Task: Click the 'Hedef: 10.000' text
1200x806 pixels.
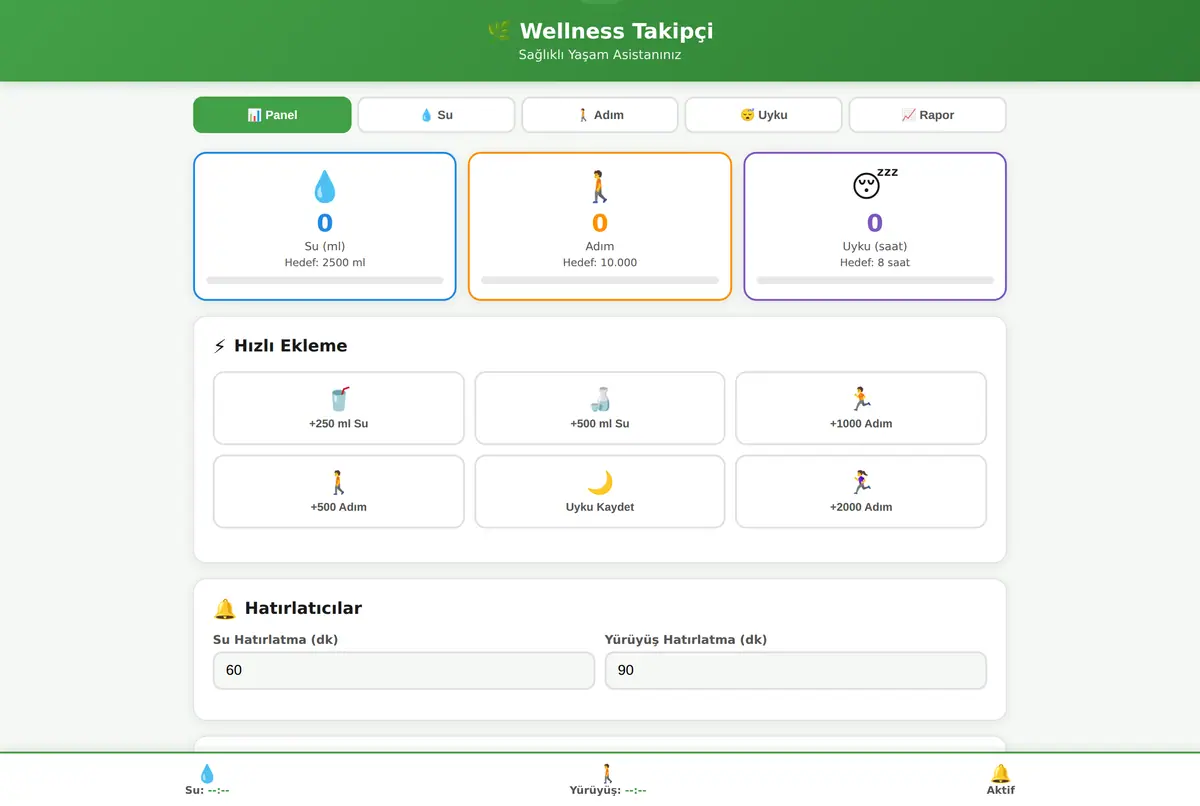Action: (600, 263)
